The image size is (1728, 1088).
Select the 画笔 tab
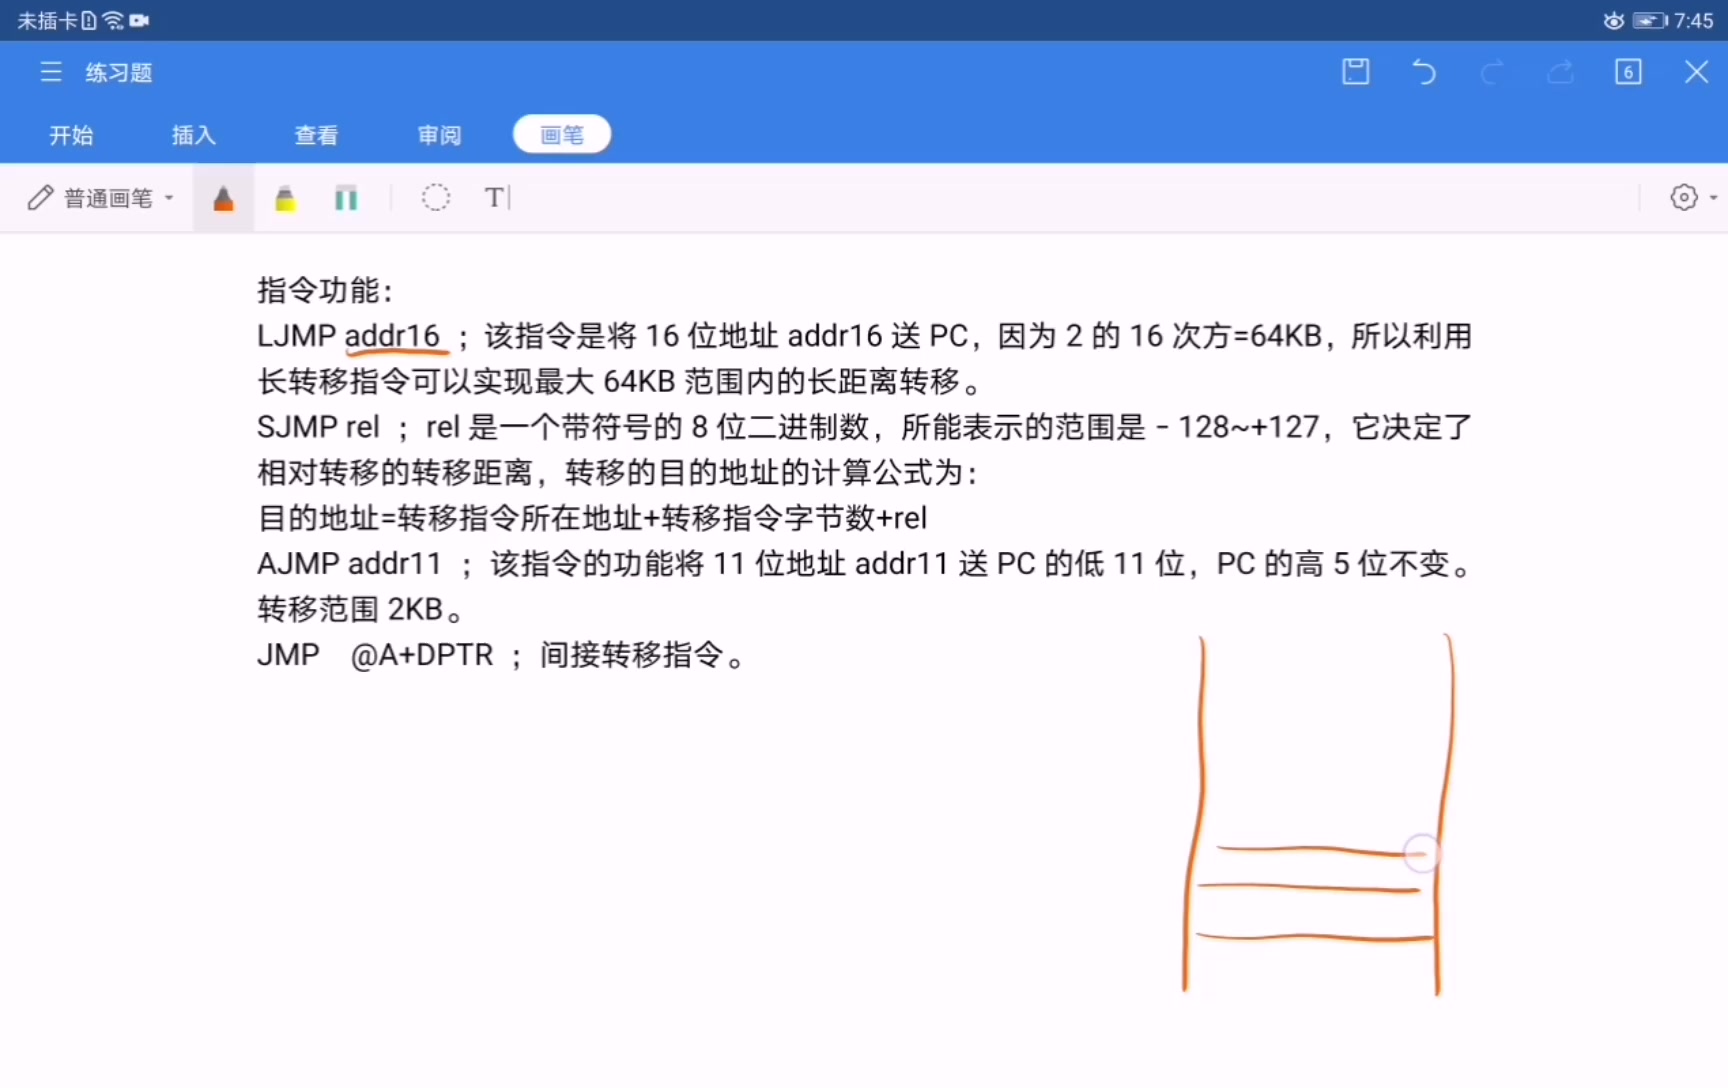[561, 133]
